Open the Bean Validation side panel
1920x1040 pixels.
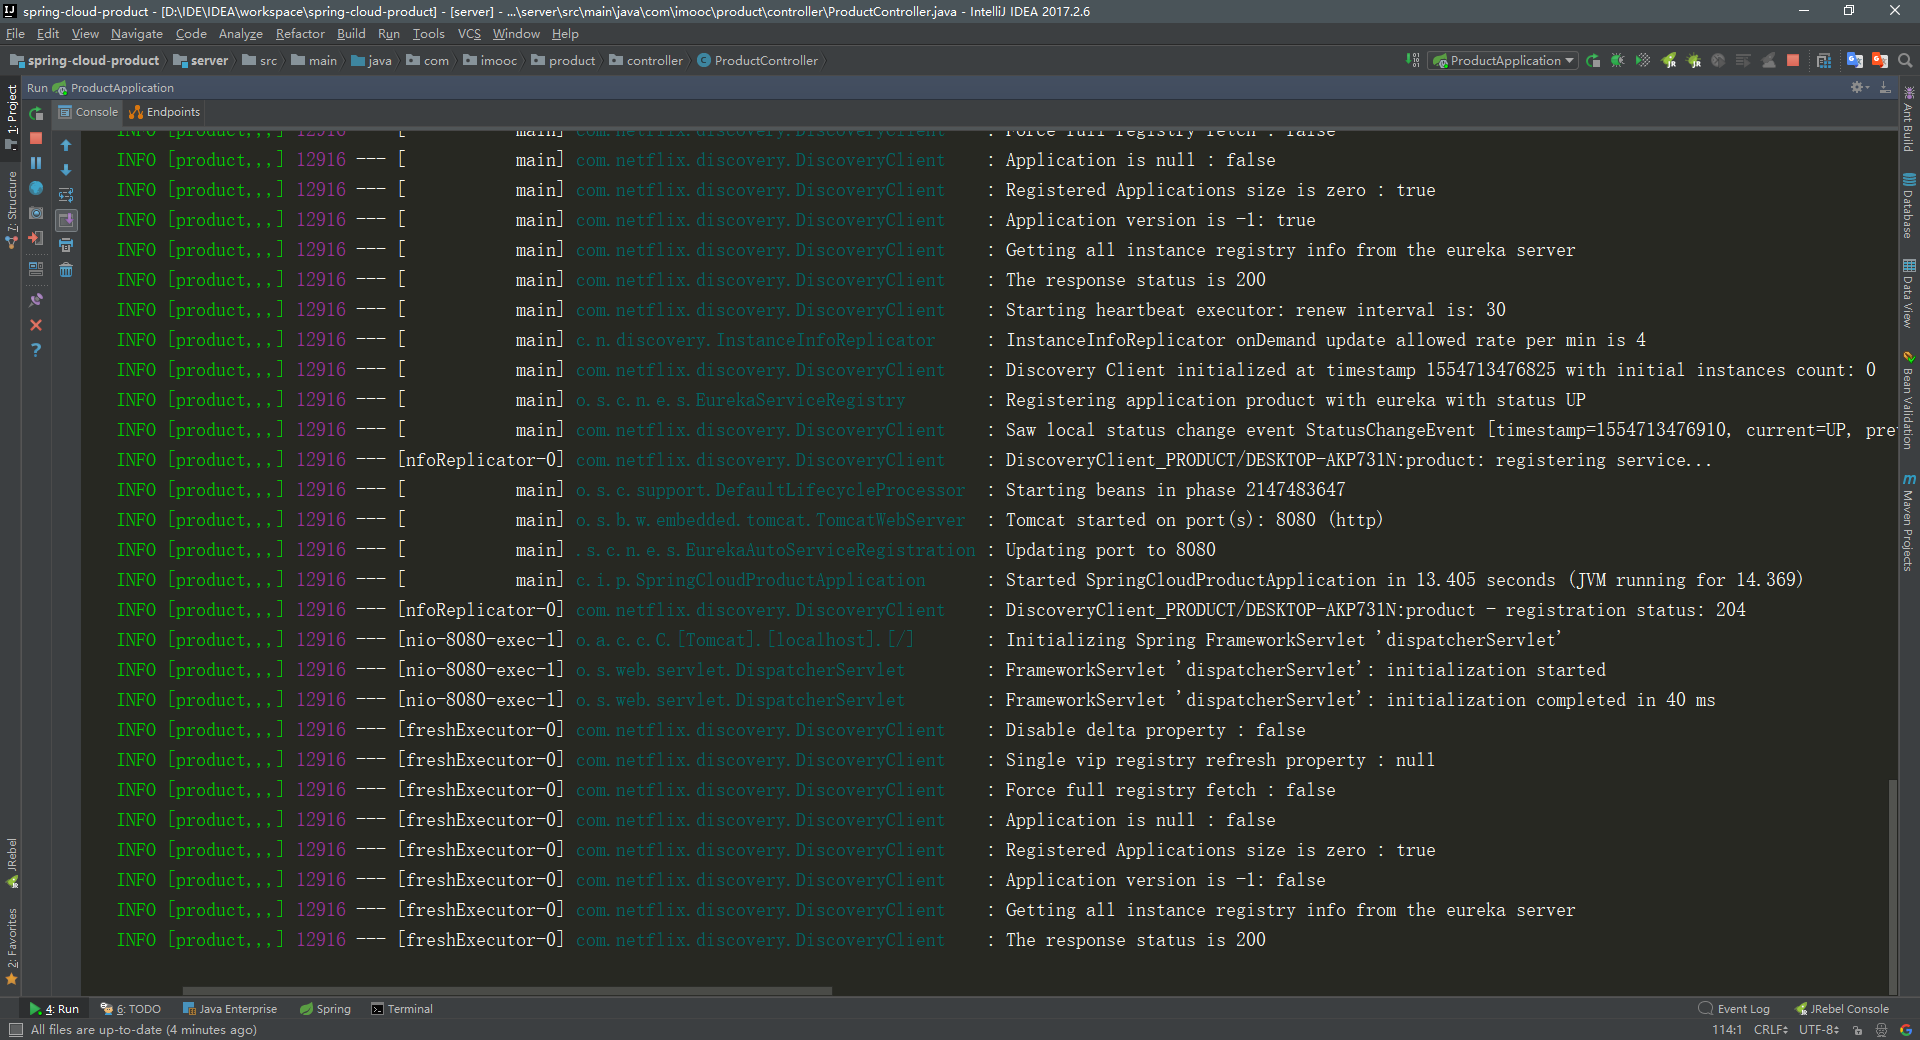point(1908,400)
